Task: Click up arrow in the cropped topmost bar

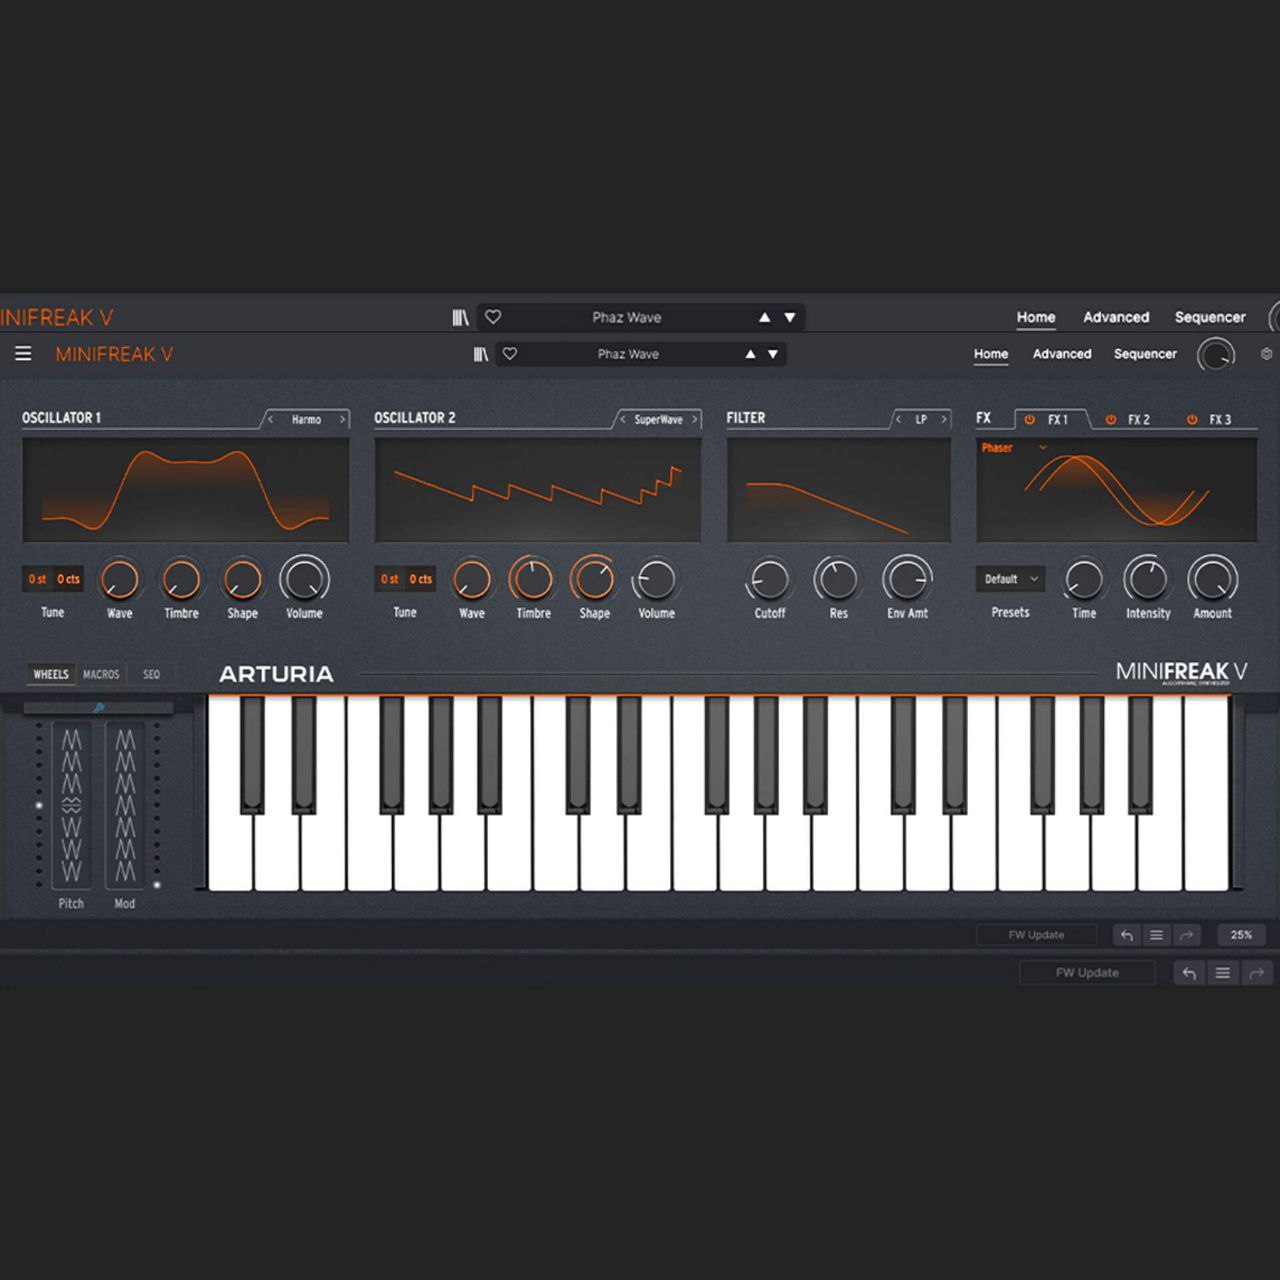Action: [764, 317]
